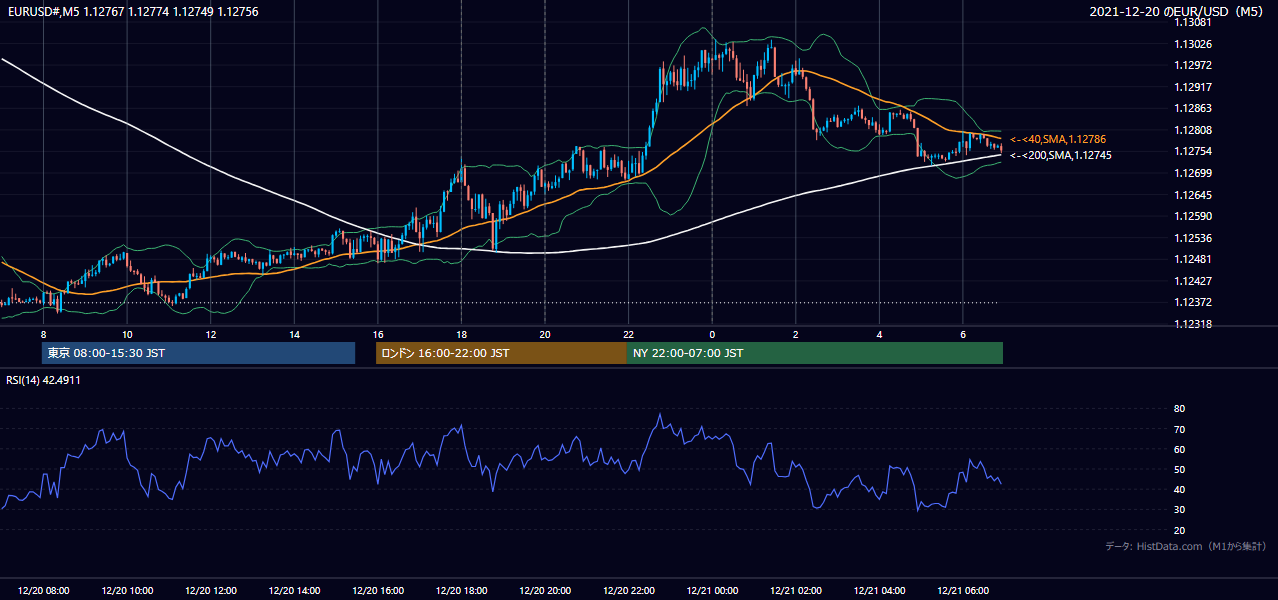Screen dimensions: 1278x600
Task: Click hour label 12 under price chart
Action: pos(211,334)
